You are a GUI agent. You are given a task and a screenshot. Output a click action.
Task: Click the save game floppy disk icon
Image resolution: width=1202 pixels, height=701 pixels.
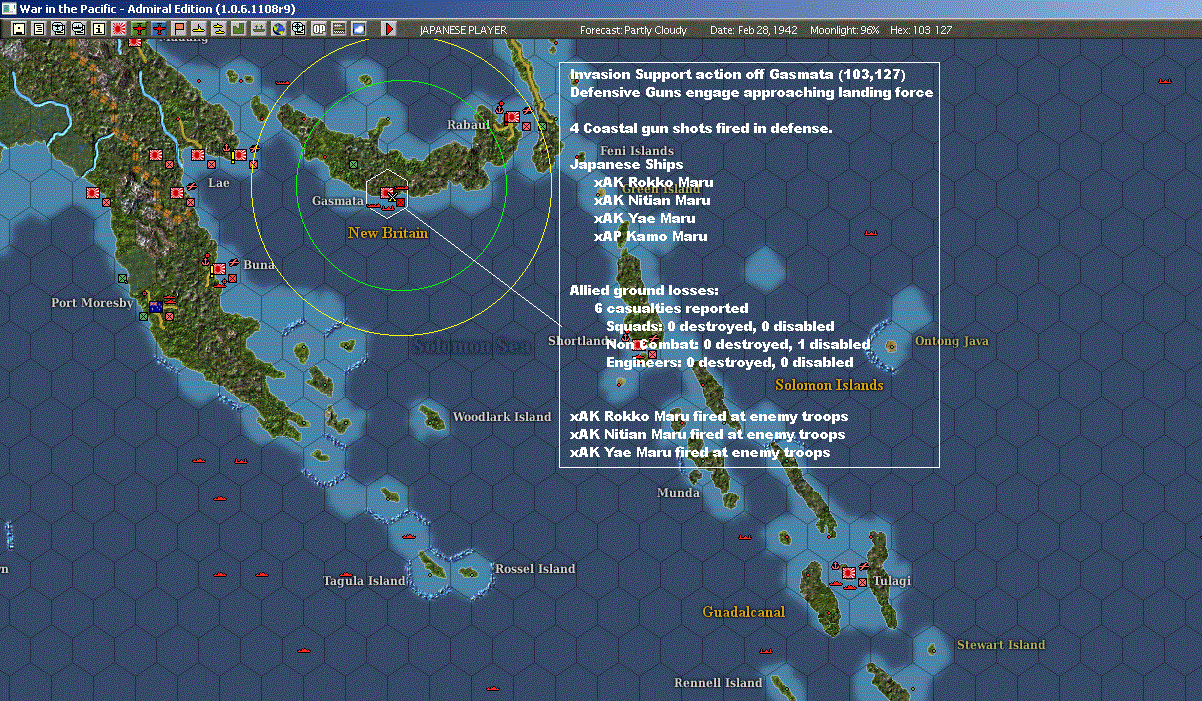(x=19, y=29)
